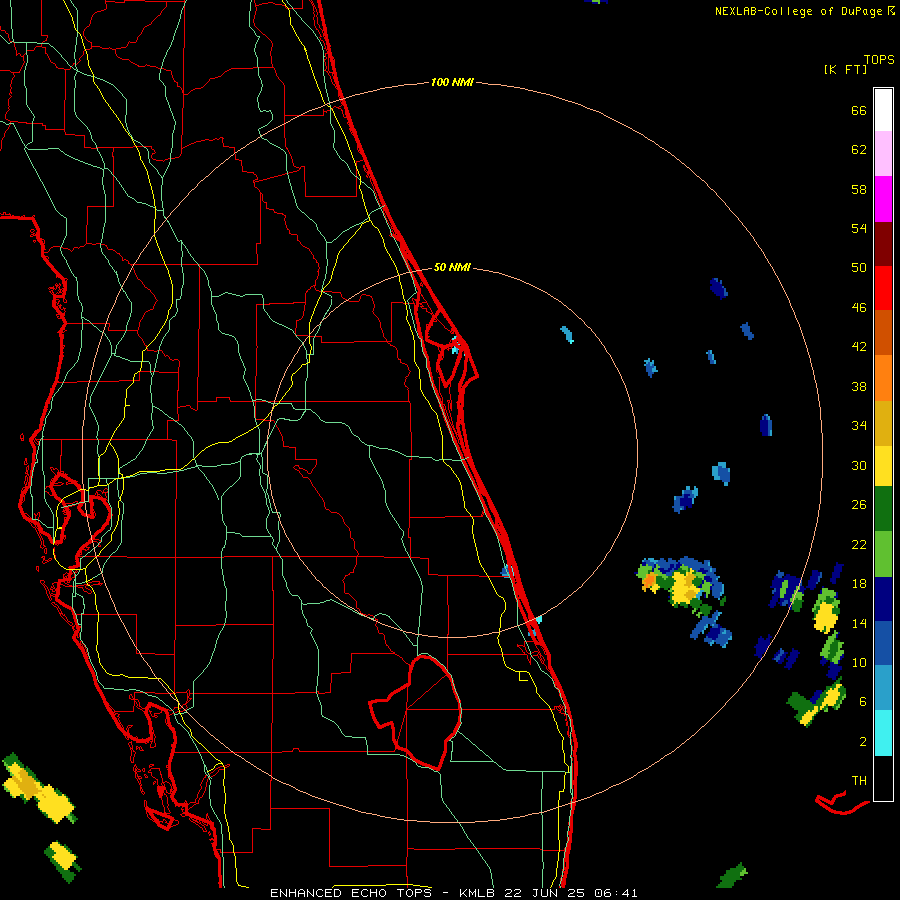
Task: Select the 100 NMI range ring label
Action: pyautogui.click(x=452, y=83)
